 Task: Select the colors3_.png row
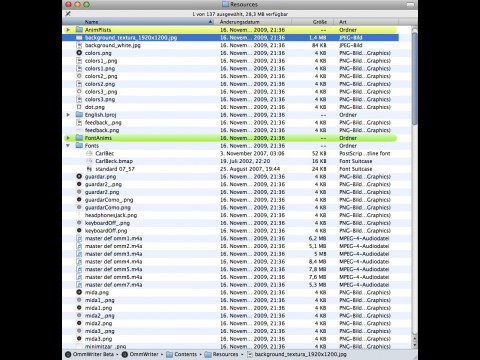tap(230, 92)
